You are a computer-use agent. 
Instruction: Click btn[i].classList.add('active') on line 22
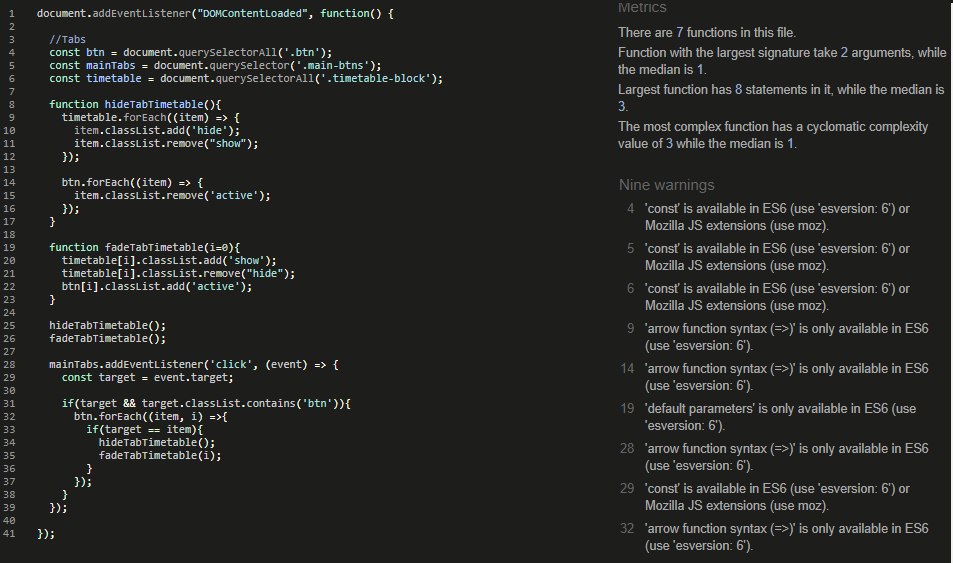point(157,286)
